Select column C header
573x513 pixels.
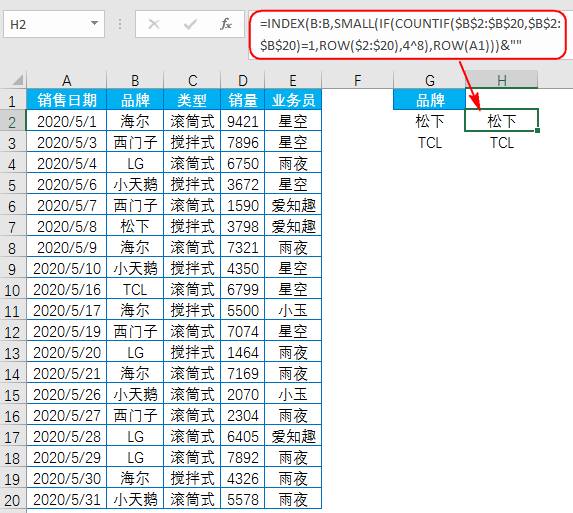192,80
